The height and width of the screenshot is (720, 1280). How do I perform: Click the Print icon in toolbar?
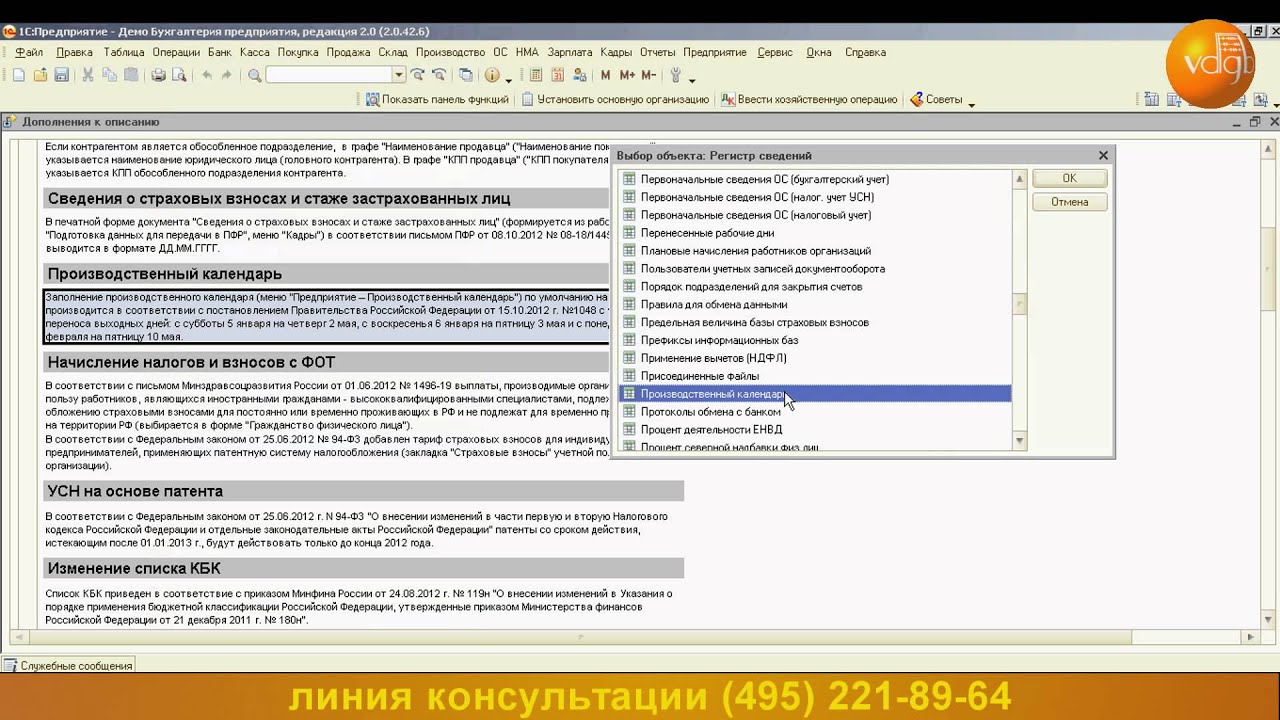[158, 75]
